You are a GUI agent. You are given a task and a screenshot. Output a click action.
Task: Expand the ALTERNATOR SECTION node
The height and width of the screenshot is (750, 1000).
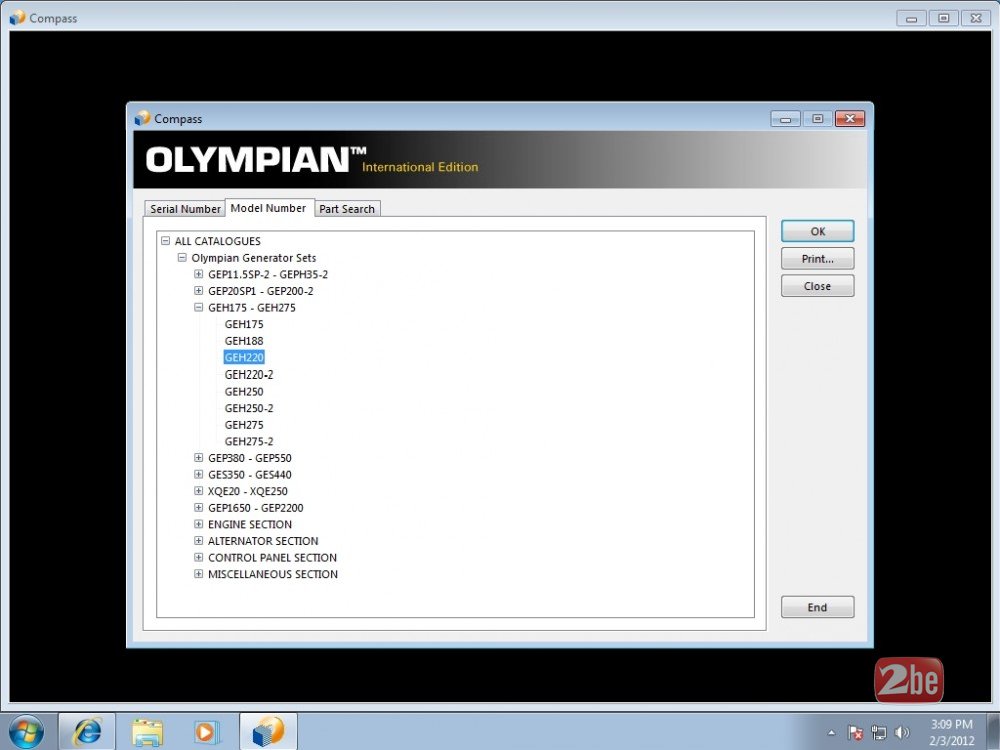point(199,541)
